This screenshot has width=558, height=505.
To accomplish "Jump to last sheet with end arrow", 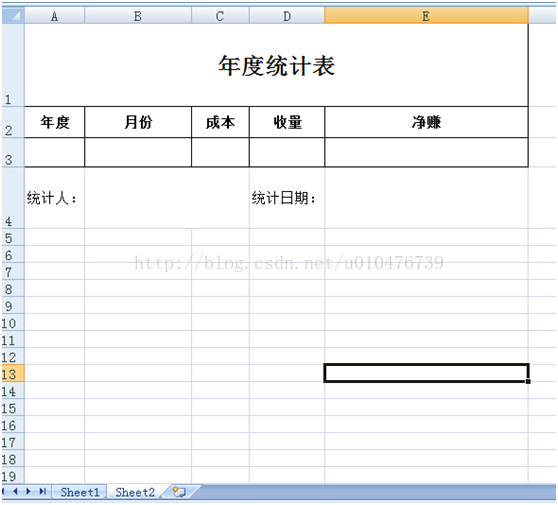I will coord(43,492).
